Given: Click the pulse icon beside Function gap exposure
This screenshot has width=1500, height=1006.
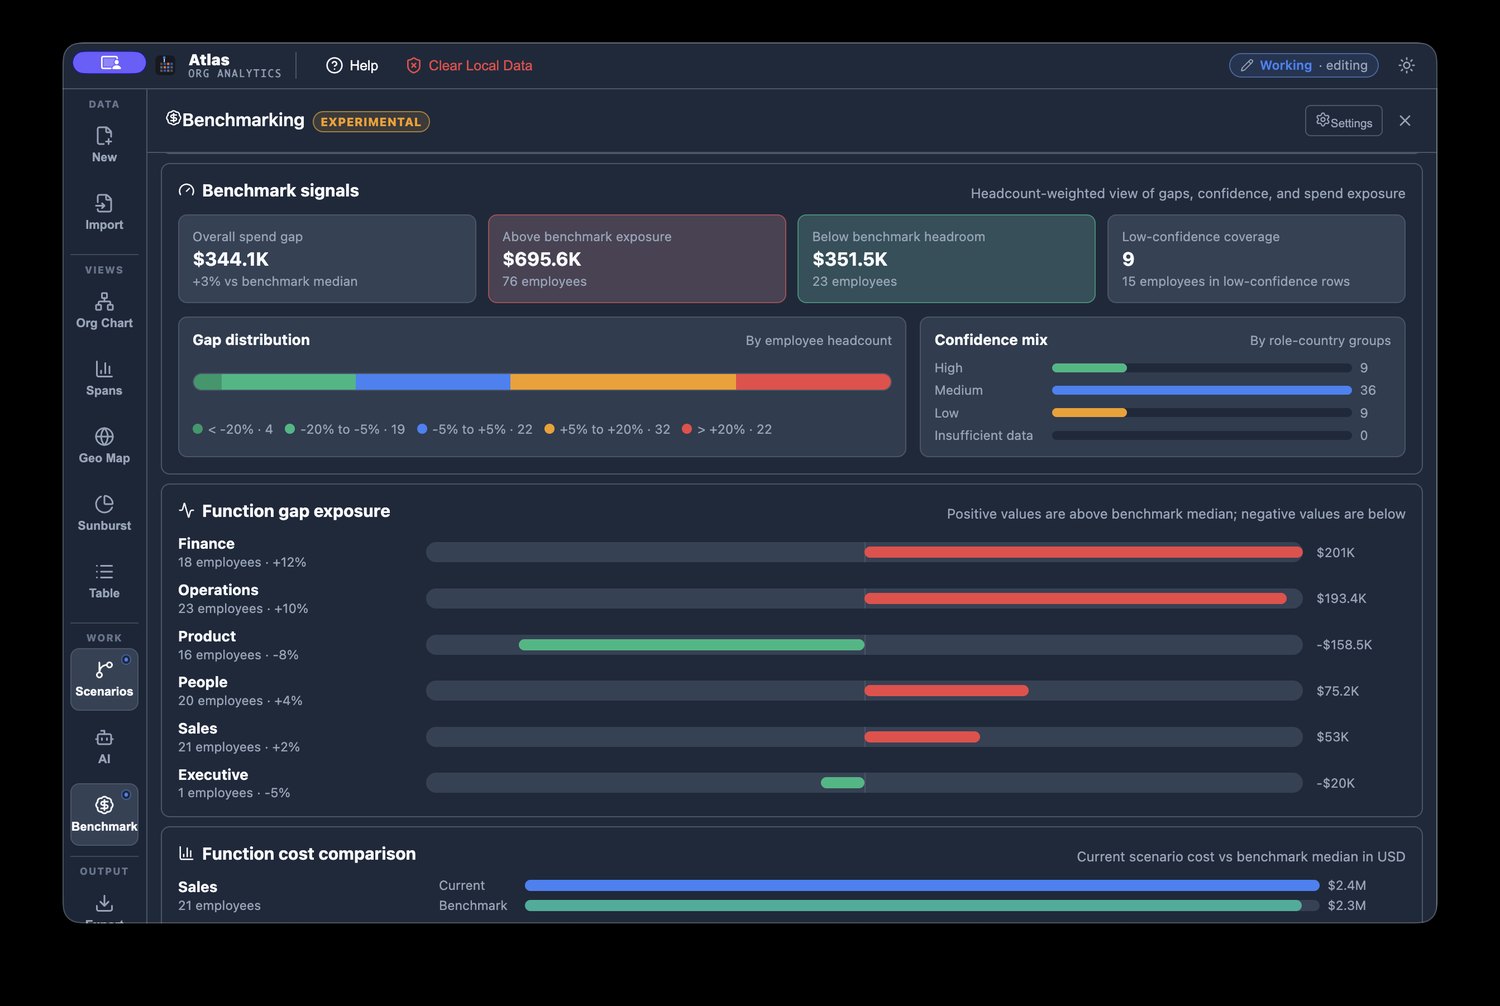Looking at the screenshot, I should (x=186, y=510).
